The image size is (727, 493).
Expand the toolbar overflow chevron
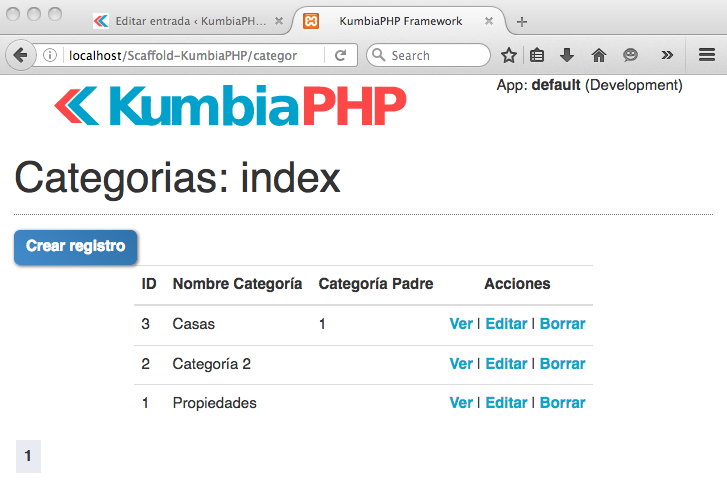[x=667, y=55]
